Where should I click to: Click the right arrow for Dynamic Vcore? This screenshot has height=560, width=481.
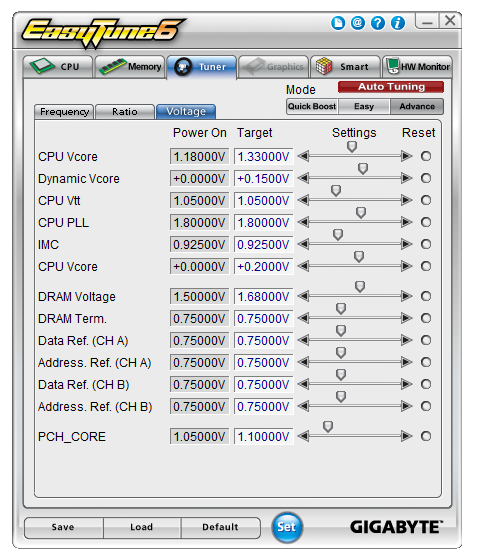click(x=407, y=178)
